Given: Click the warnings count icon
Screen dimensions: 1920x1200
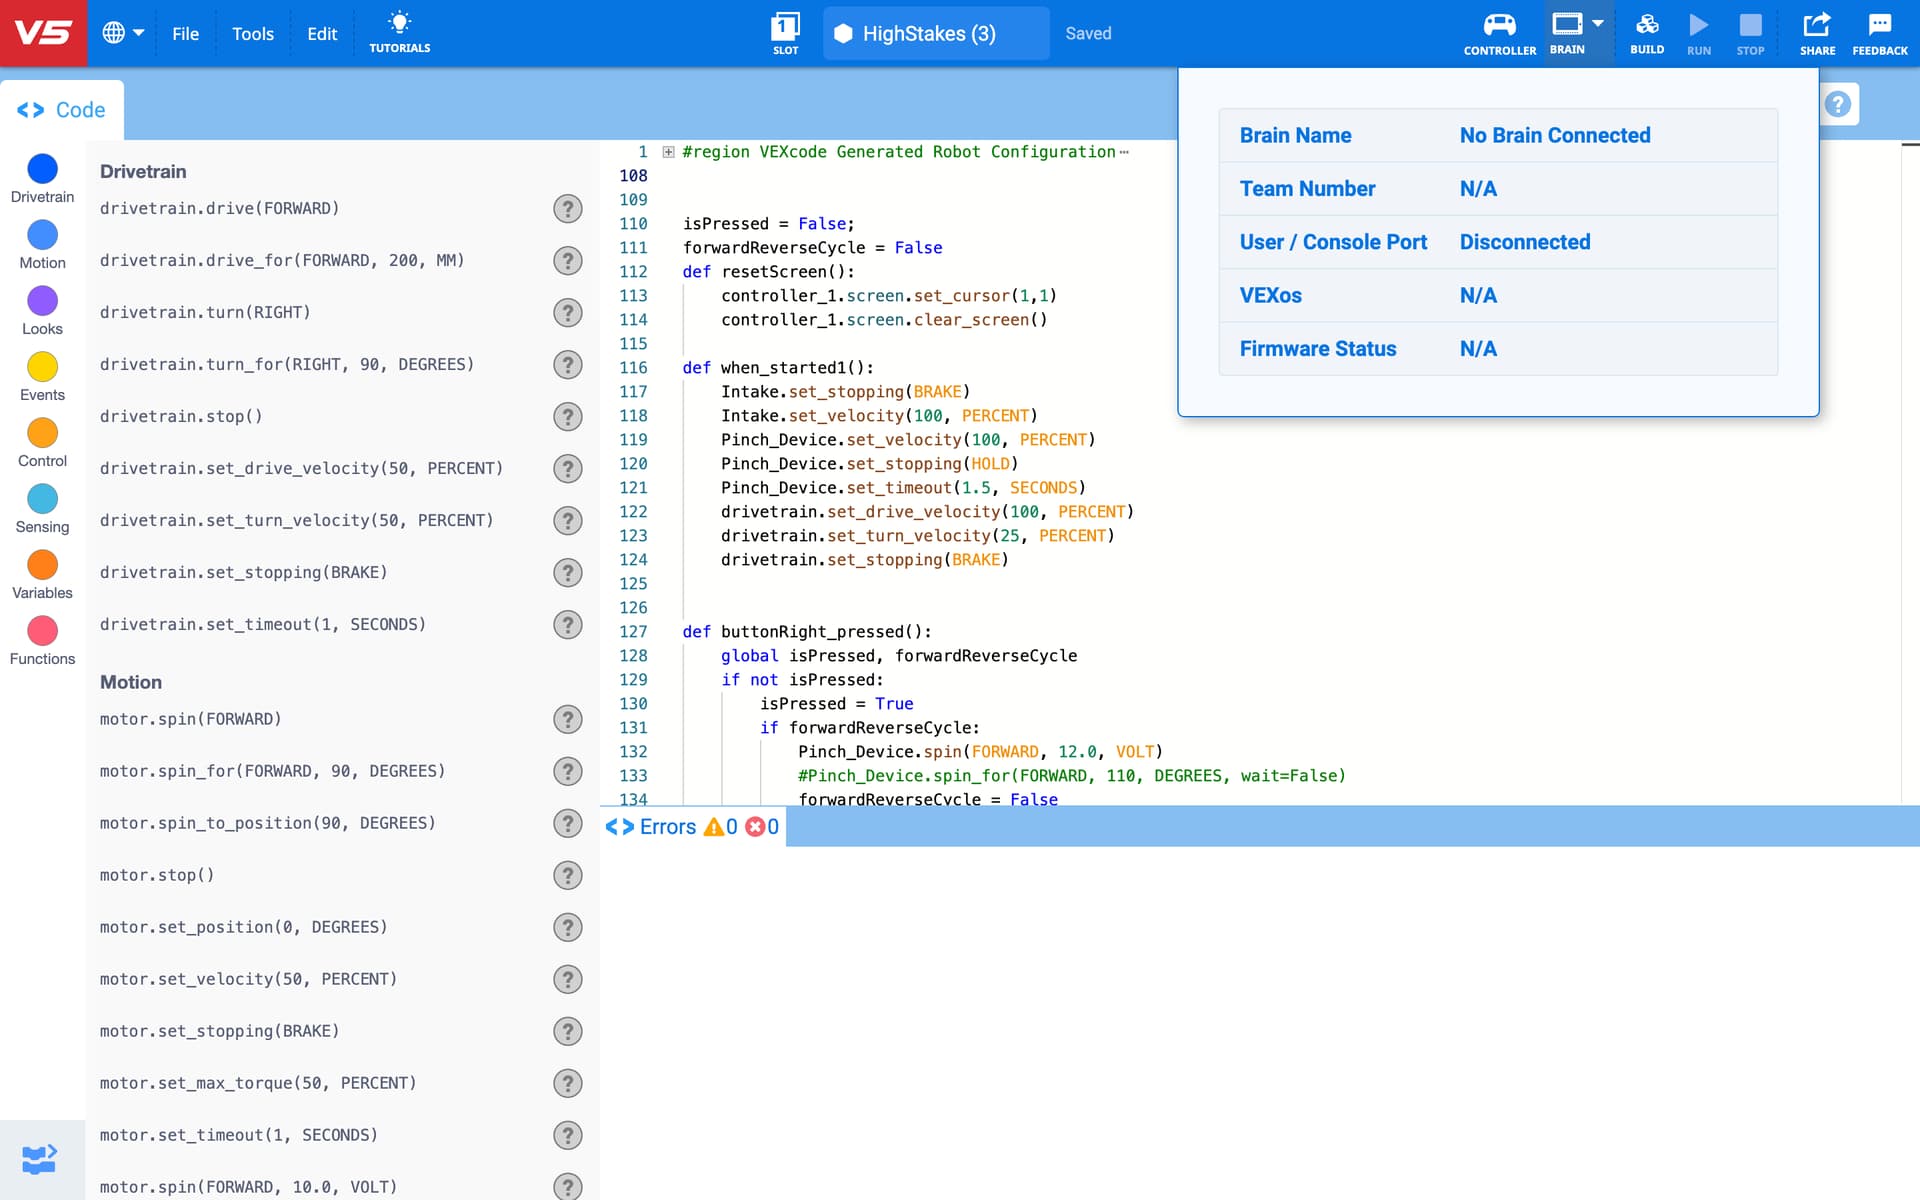Looking at the screenshot, I should tap(714, 827).
